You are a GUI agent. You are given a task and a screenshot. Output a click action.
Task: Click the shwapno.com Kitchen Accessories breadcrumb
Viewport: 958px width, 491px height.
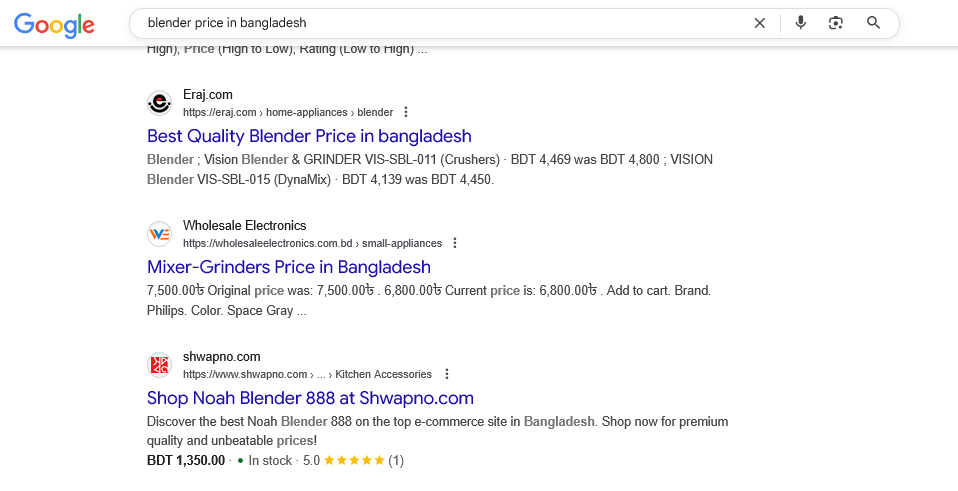click(x=383, y=374)
